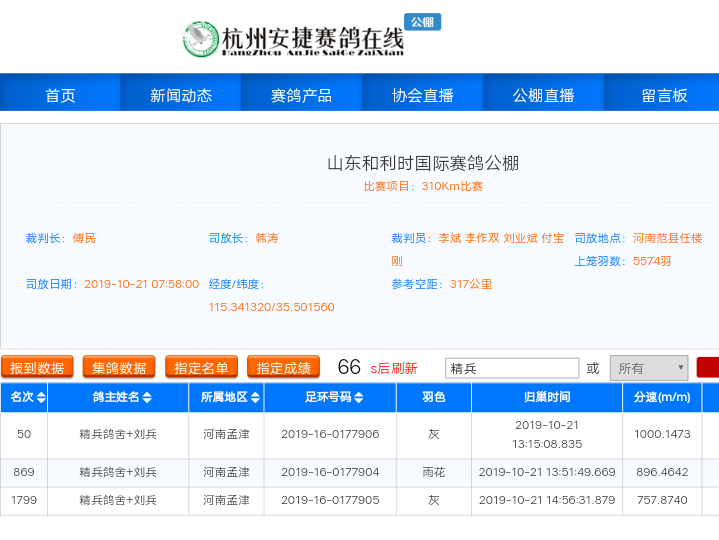Select rank cell 50
This screenshot has width=719, height=540.
pos(24,434)
